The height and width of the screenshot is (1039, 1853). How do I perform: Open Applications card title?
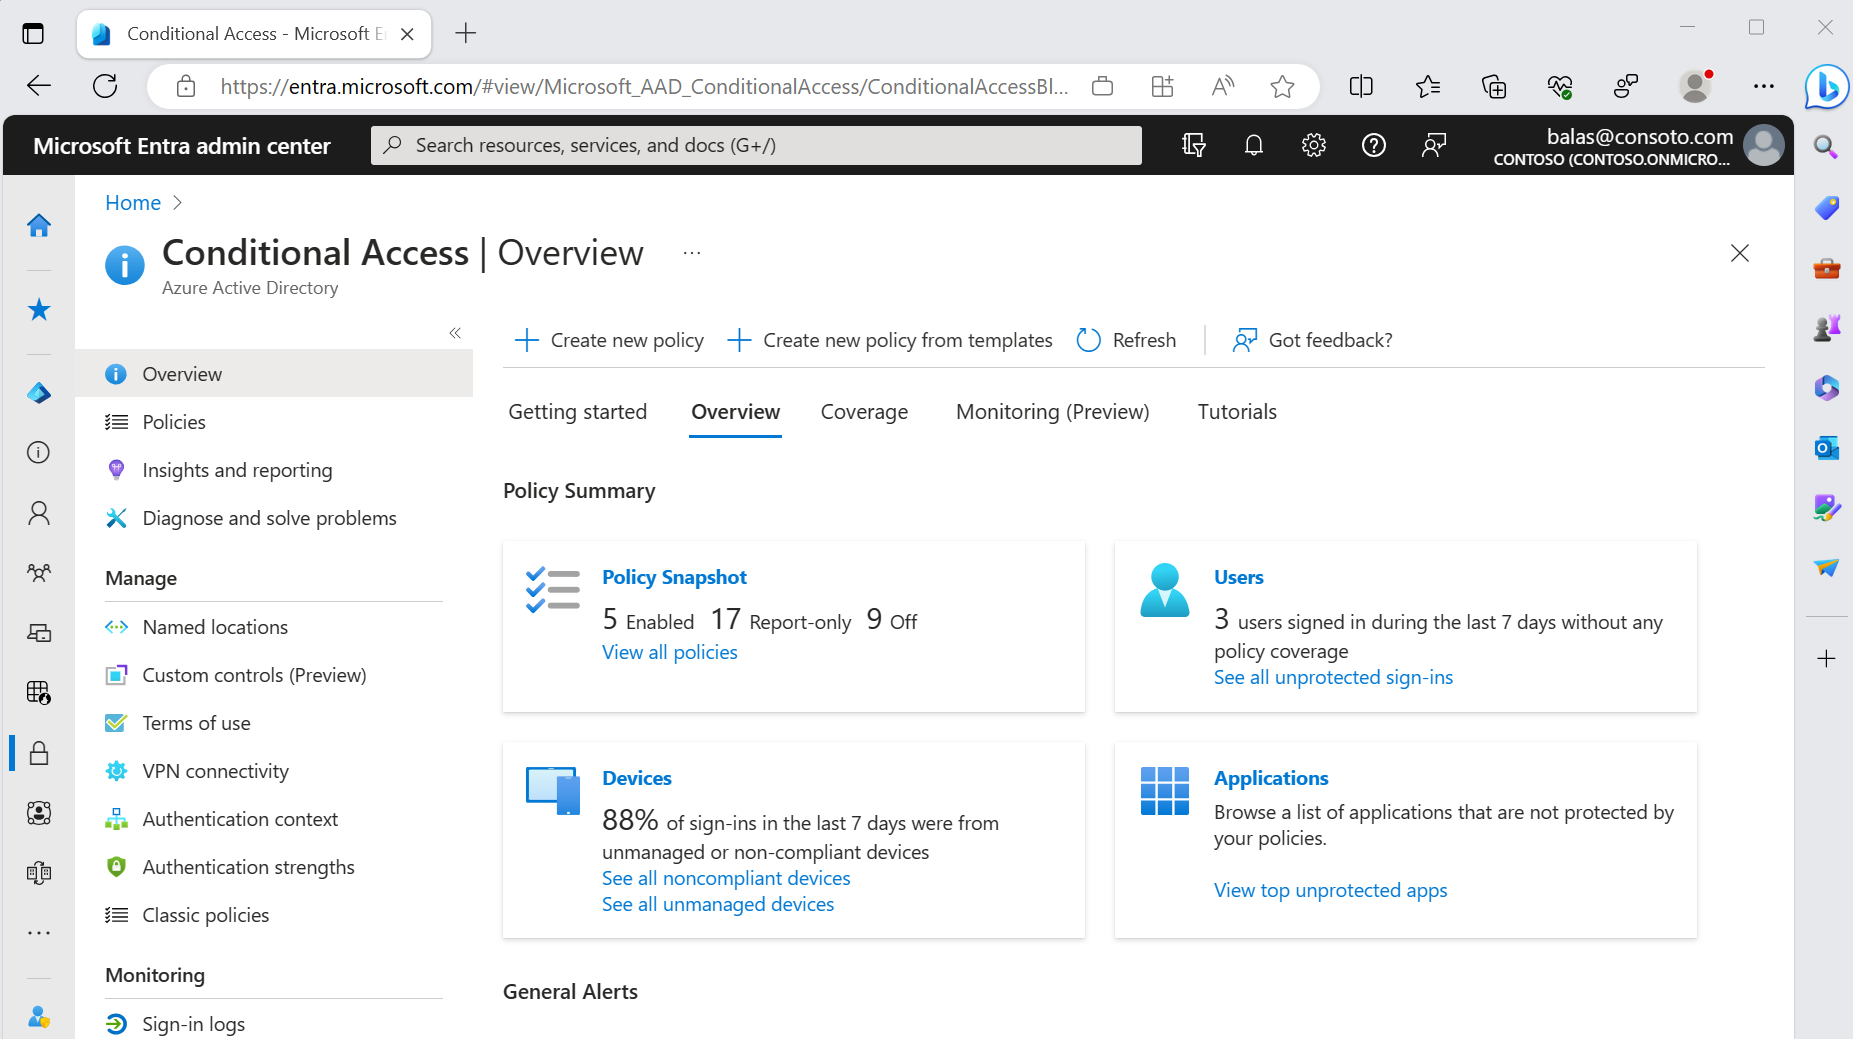point(1271,778)
